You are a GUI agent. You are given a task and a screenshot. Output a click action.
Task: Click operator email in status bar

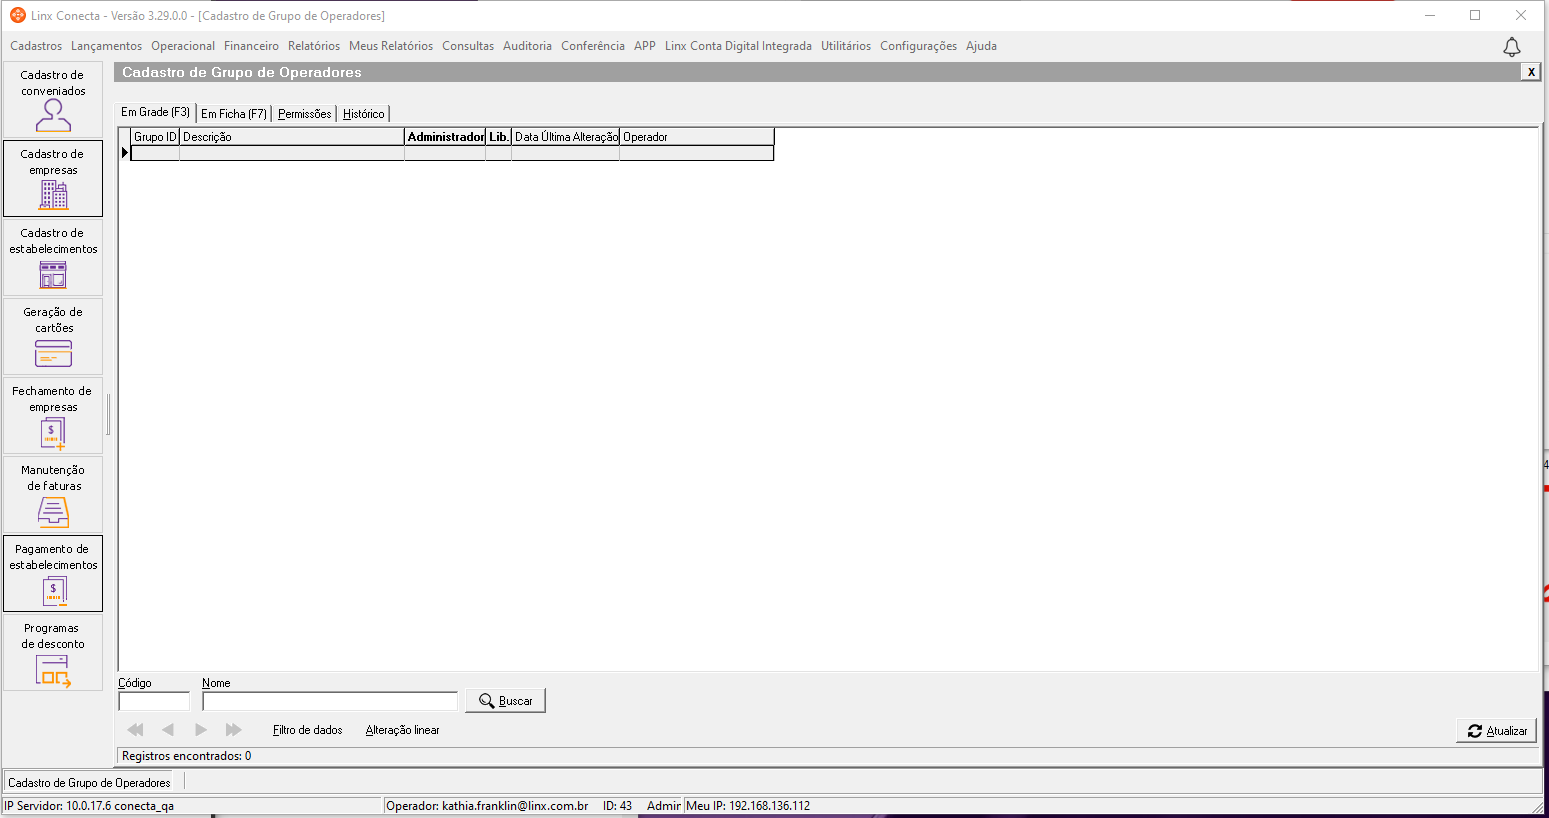515,806
